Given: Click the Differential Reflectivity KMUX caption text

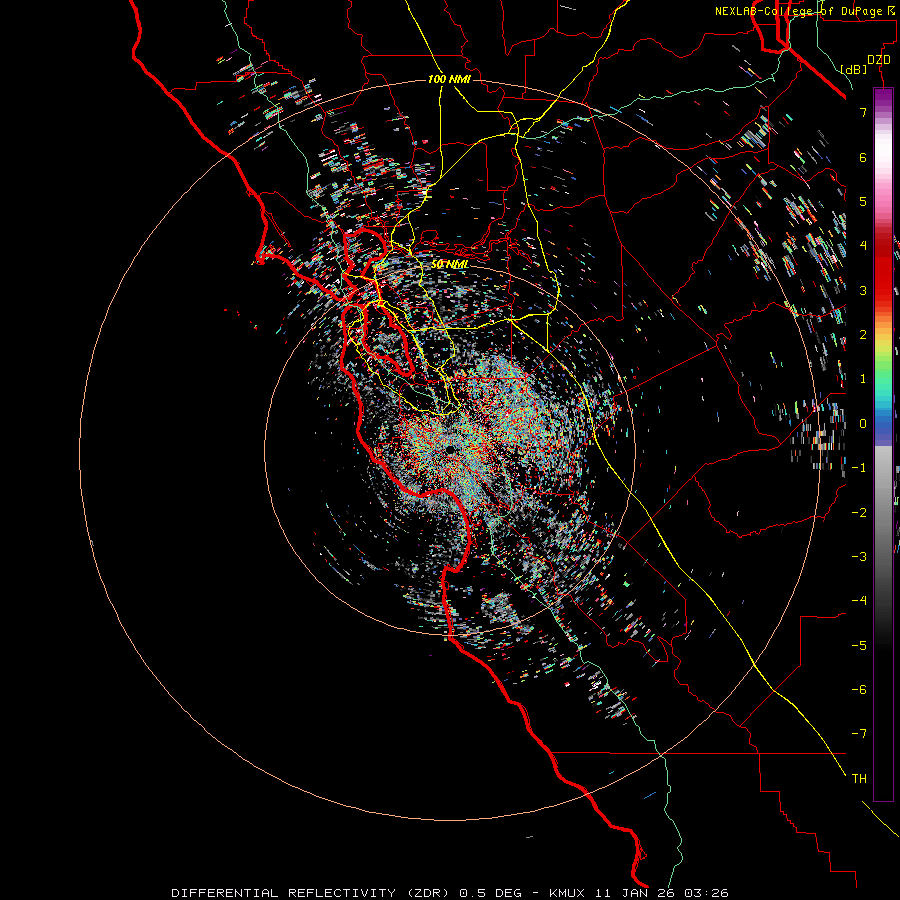Looking at the screenshot, I should pyautogui.click(x=450, y=893).
